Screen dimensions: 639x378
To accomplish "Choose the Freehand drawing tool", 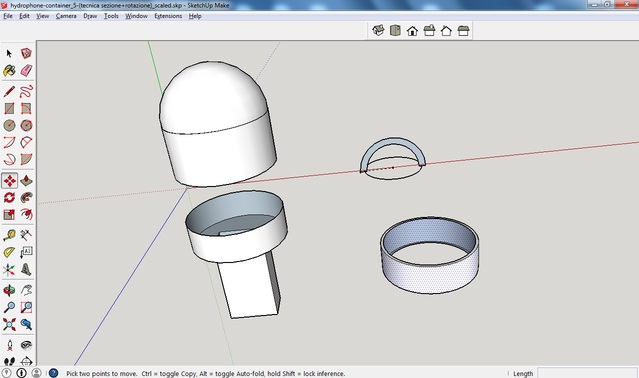I will [x=26, y=91].
